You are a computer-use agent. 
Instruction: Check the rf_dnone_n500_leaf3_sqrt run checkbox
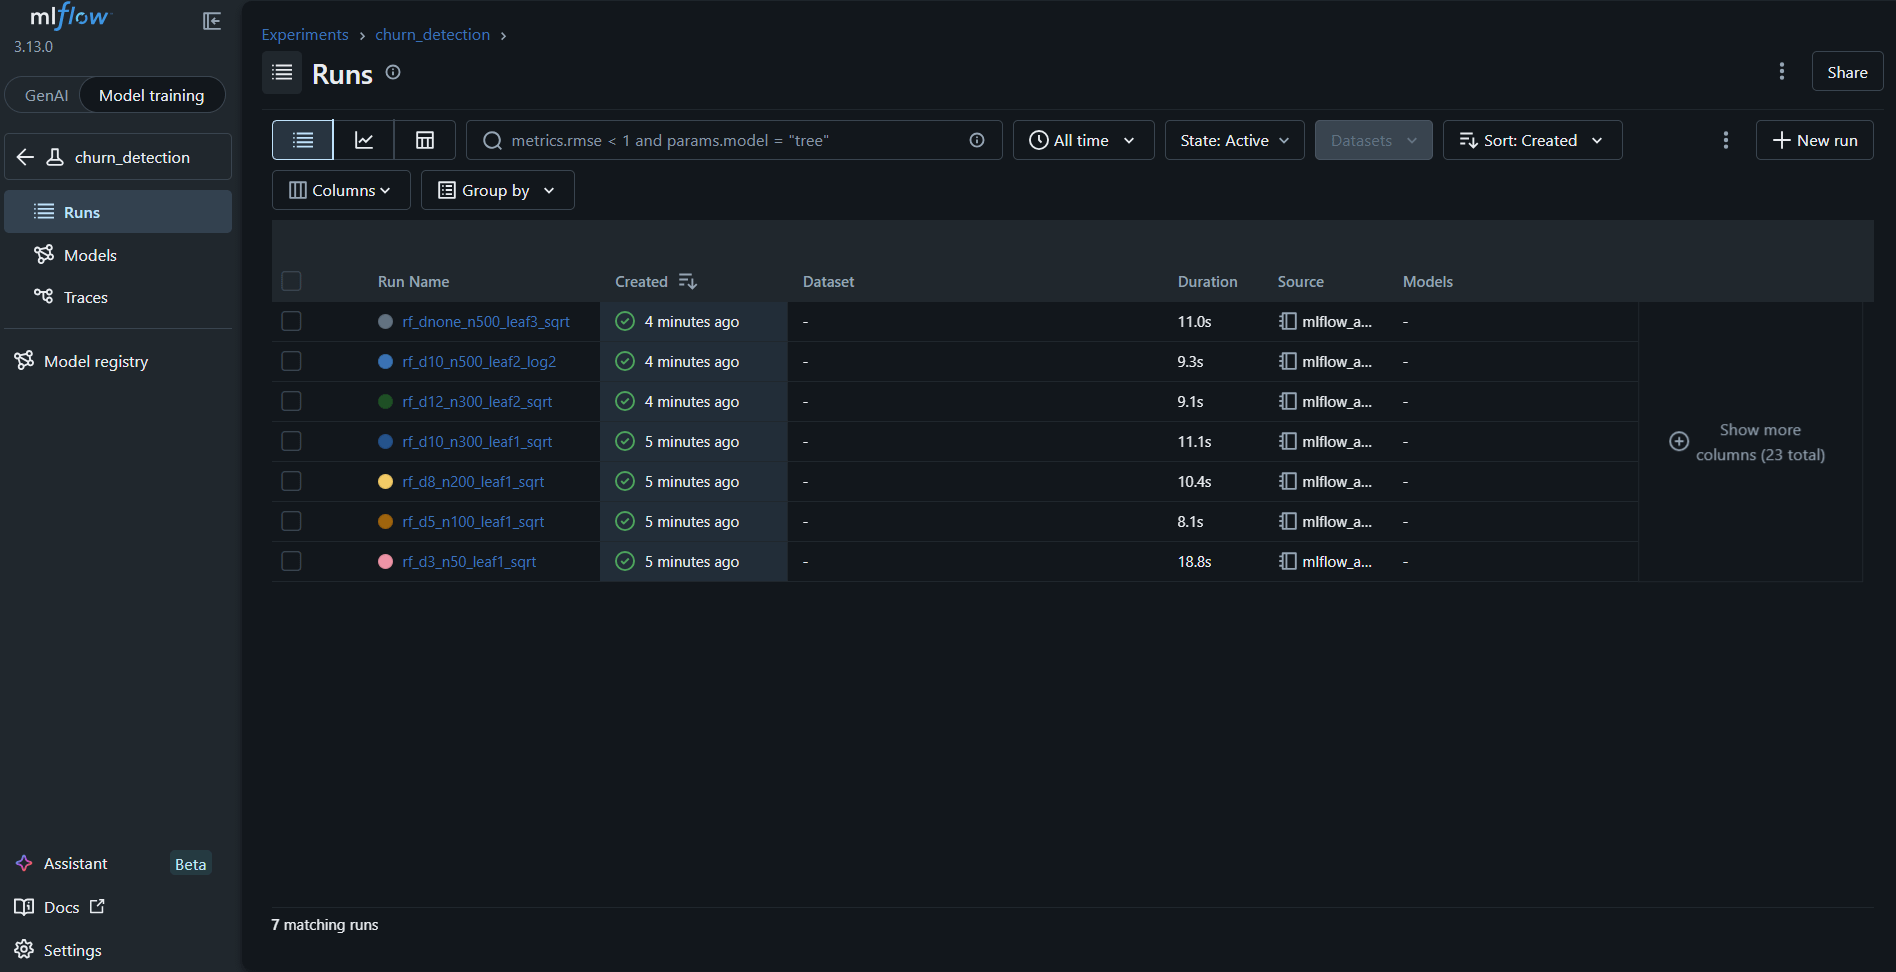coord(291,321)
